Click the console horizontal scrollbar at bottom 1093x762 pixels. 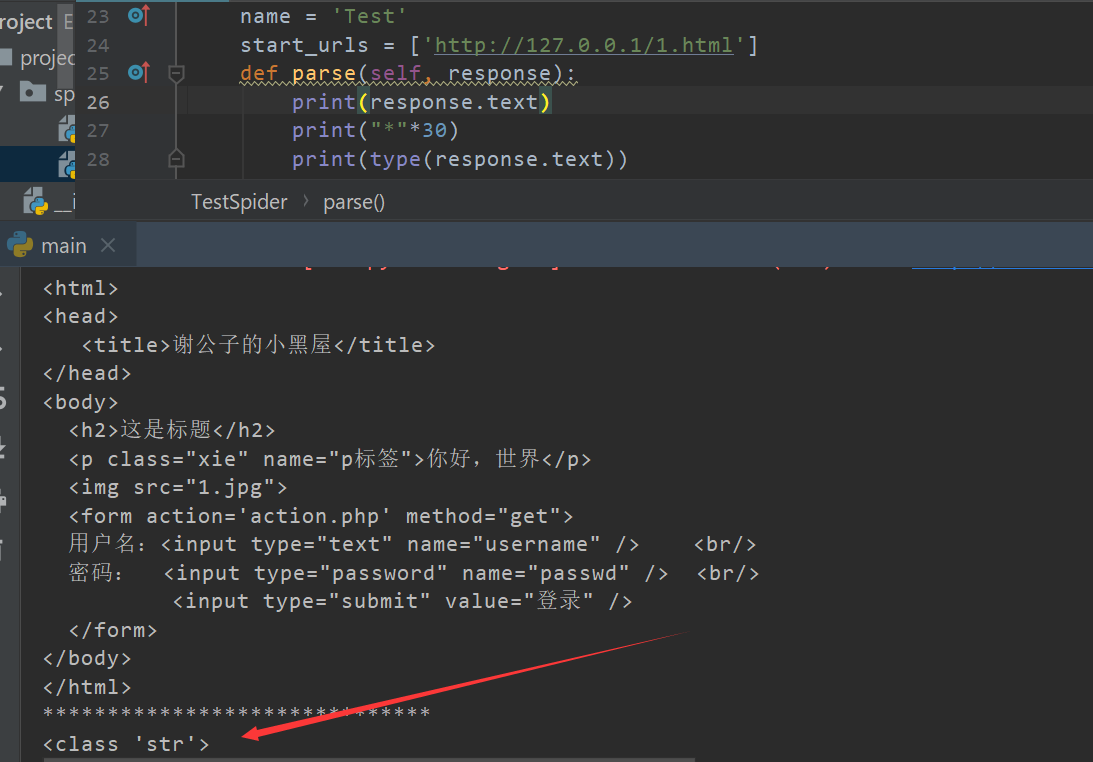pos(369,759)
